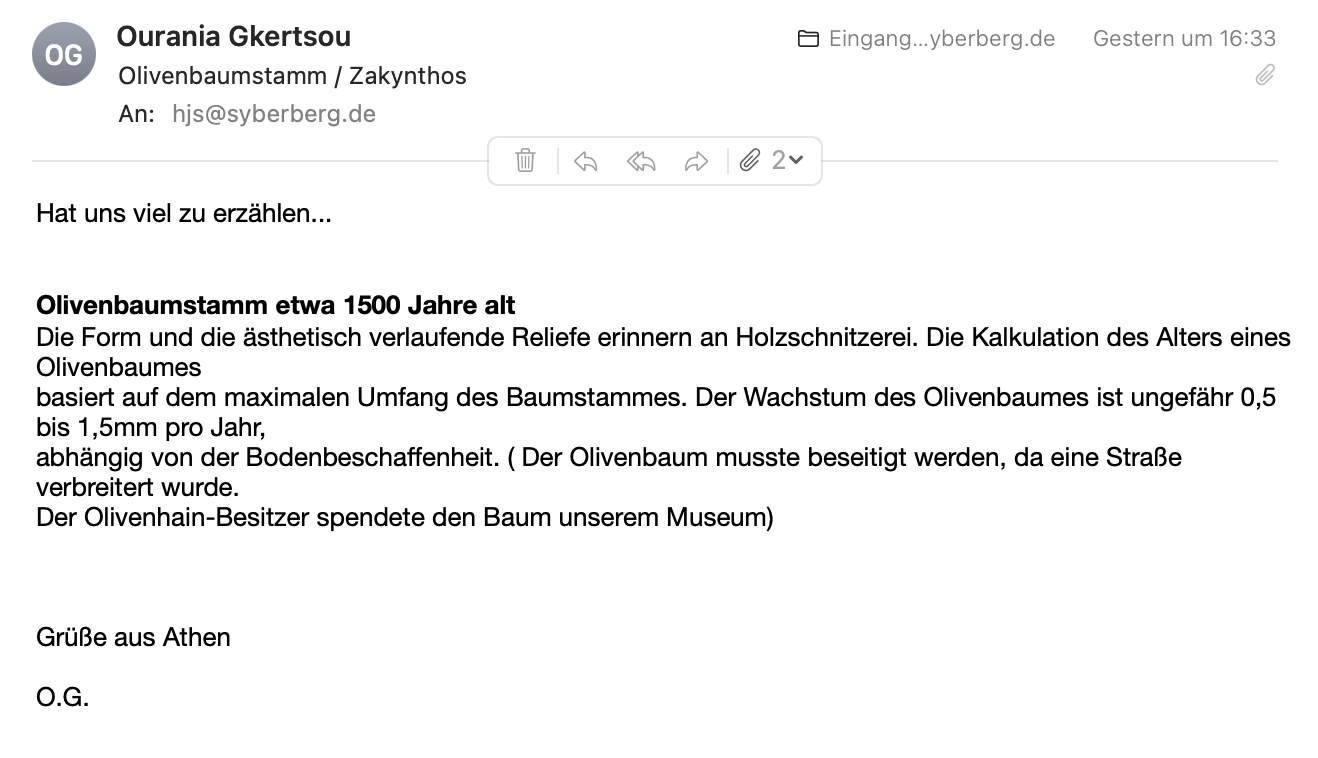This screenshot has width=1318, height=758.
Task: Click the attachment count number 2
Action: click(778, 160)
